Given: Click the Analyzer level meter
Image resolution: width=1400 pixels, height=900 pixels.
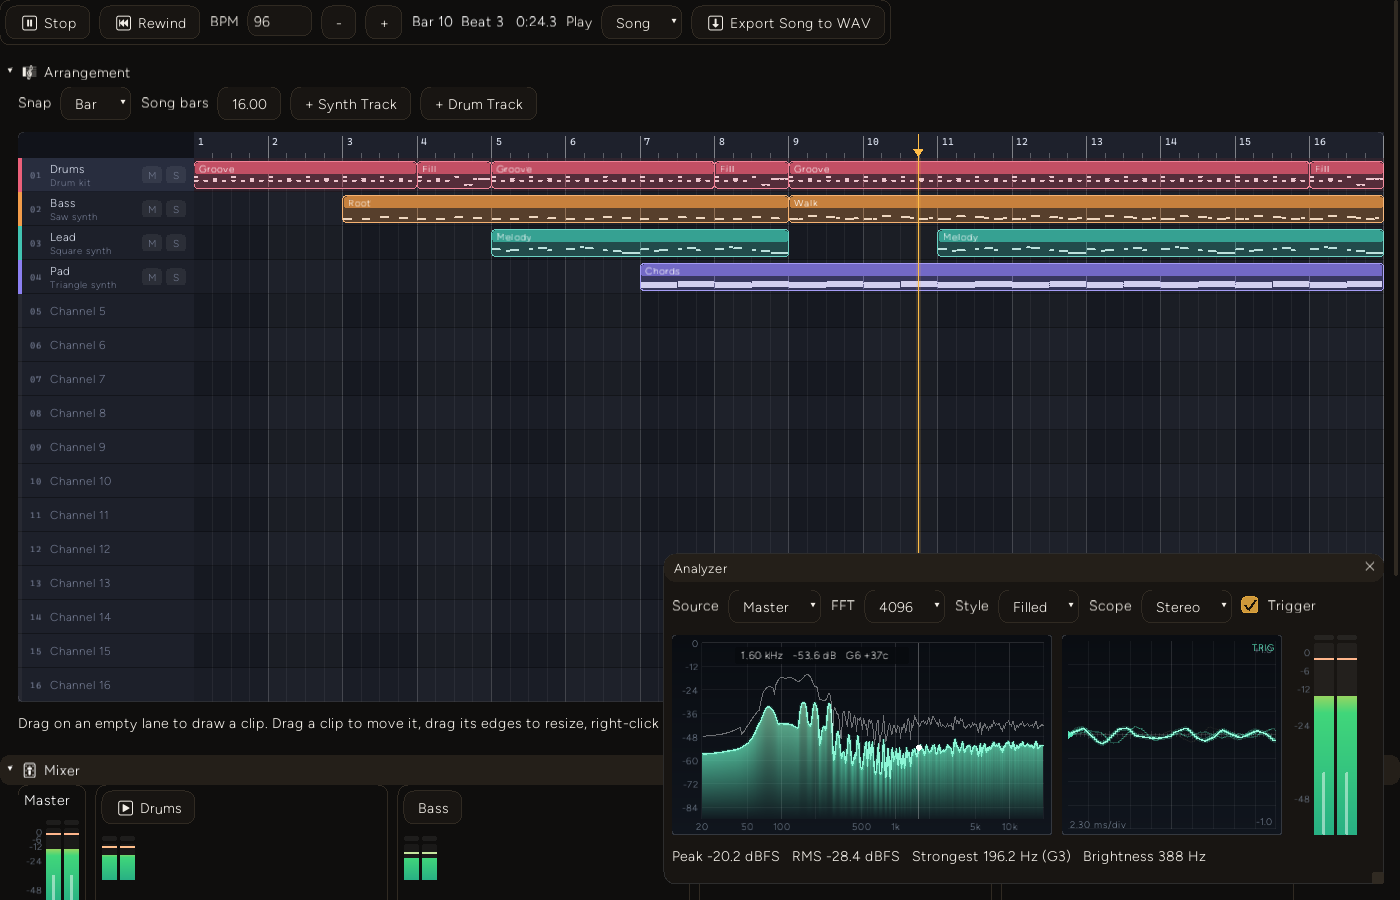Looking at the screenshot, I should coord(1335,735).
